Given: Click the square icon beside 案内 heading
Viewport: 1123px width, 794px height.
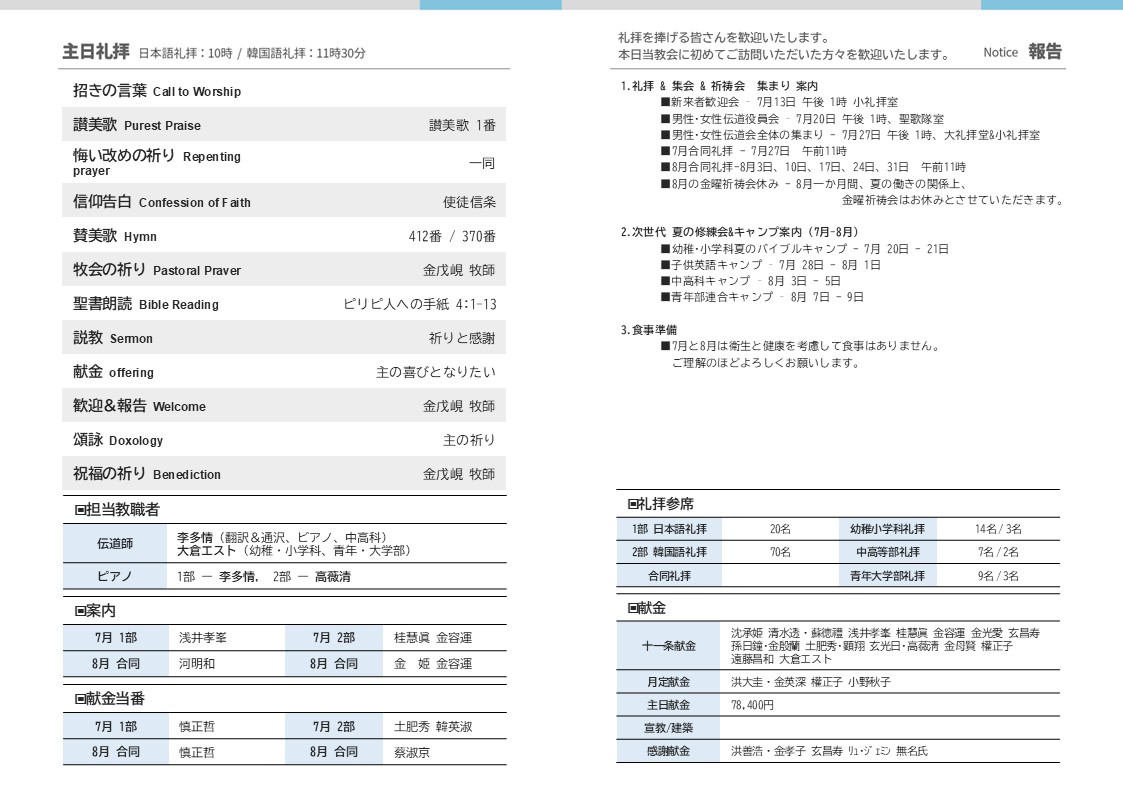Looking at the screenshot, I should tap(81, 611).
